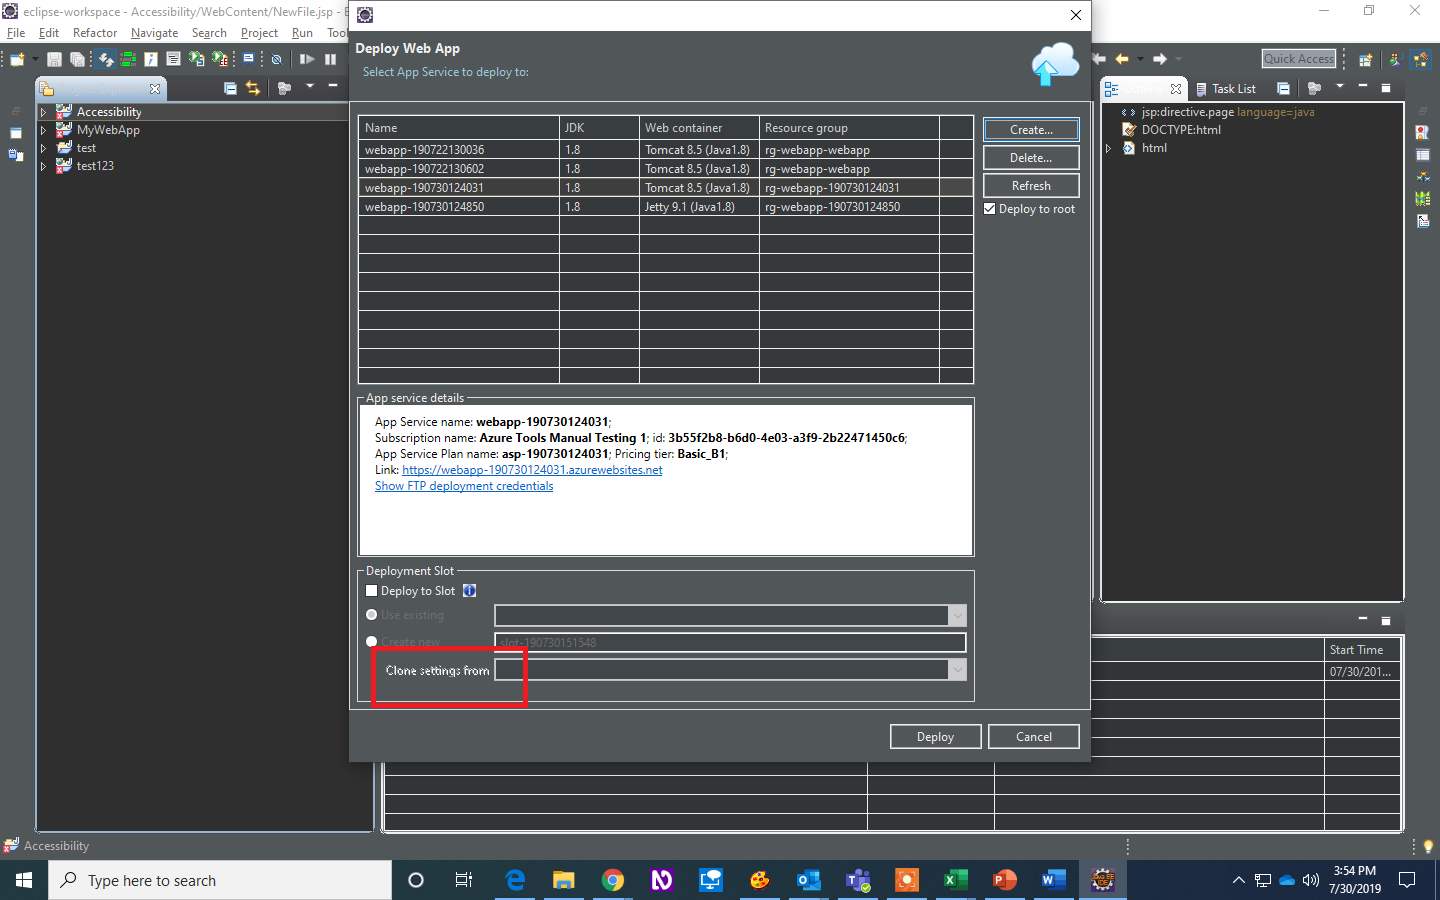Select the Create new slot radio button

point(371,641)
